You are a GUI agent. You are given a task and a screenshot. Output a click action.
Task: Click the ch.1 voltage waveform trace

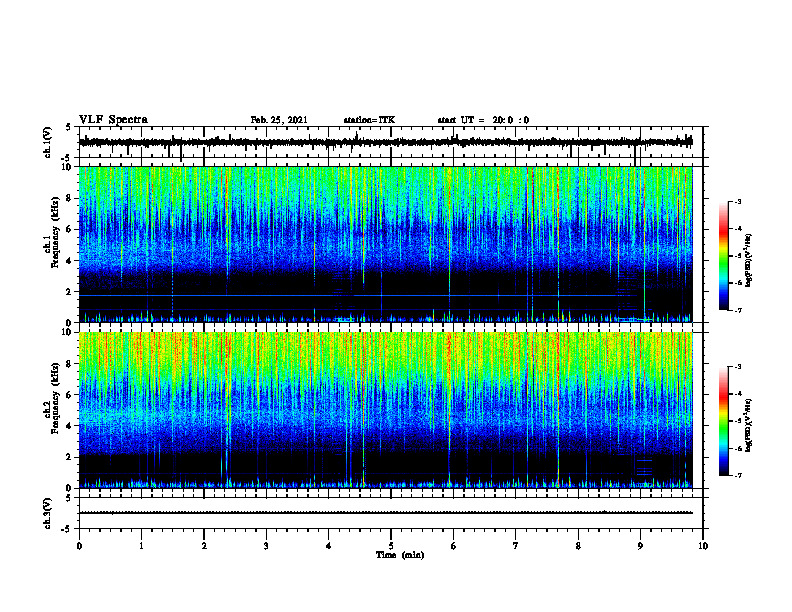(x=385, y=142)
